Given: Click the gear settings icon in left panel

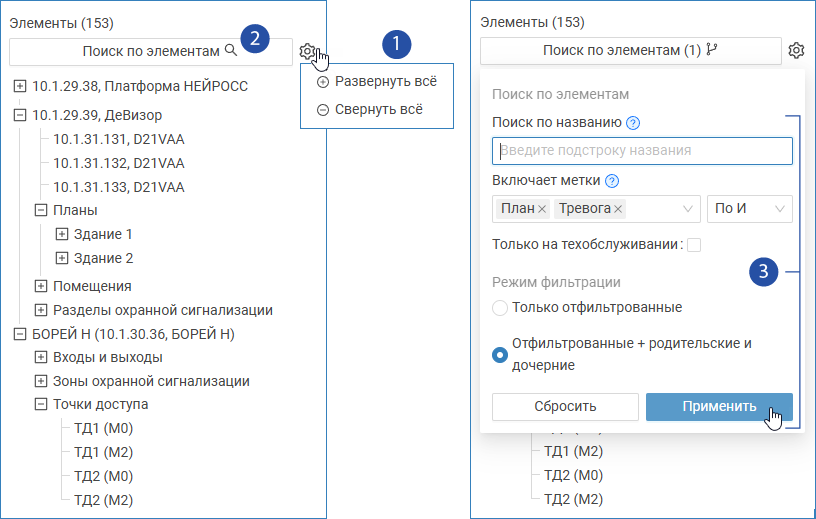Looking at the screenshot, I should 308,50.
